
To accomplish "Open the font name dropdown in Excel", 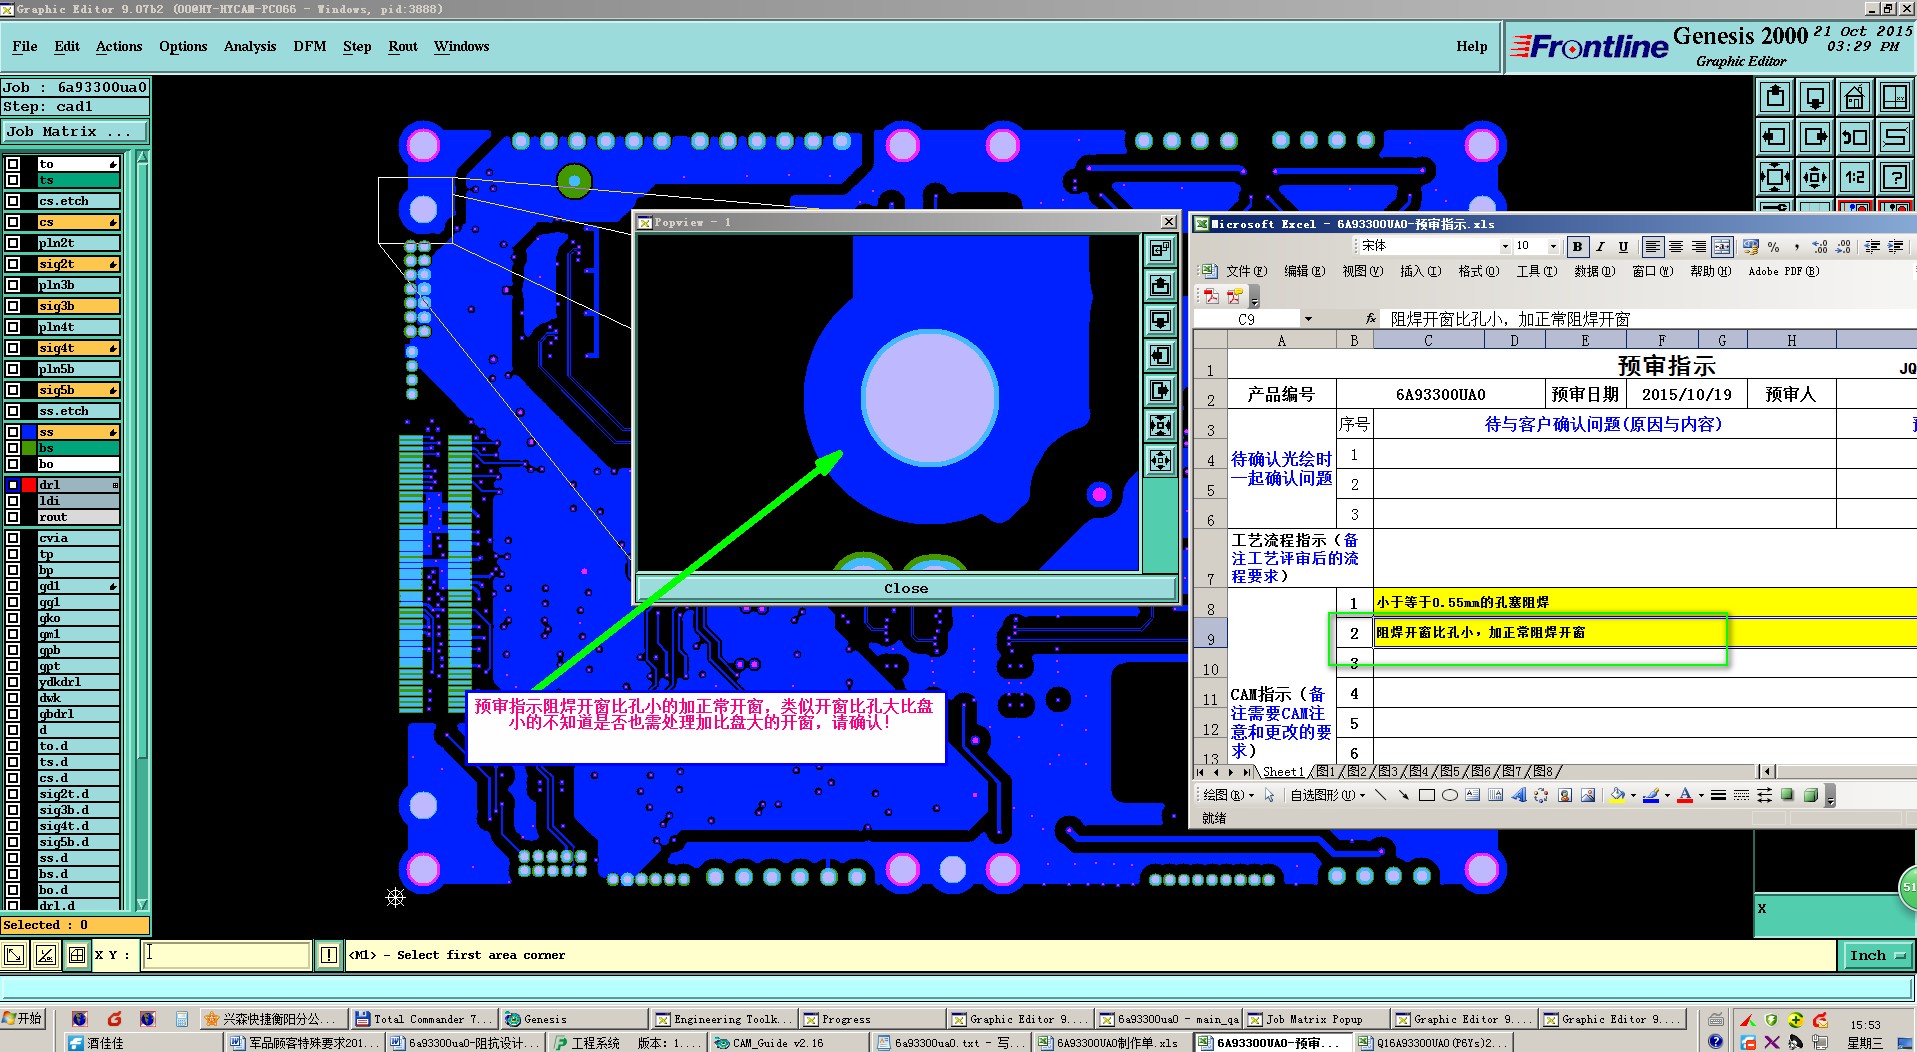I will click(x=1504, y=247).
